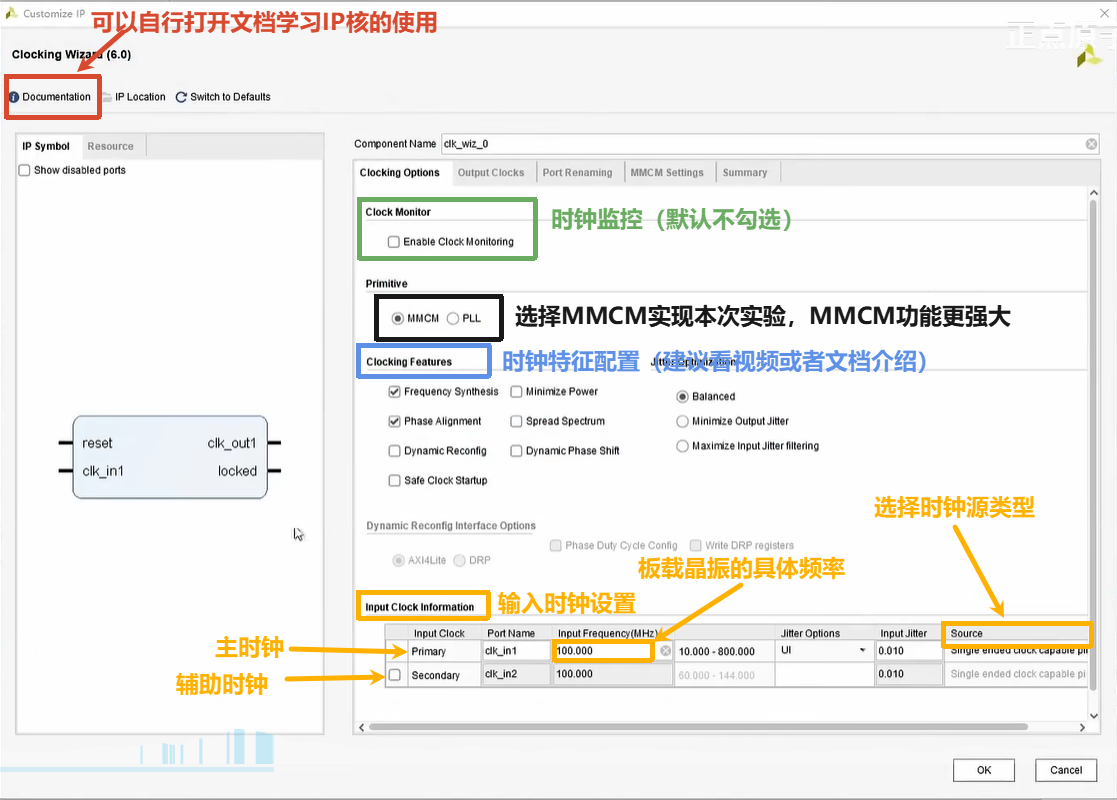Enable Minimize Power checkbox
Viewport: 1117px width, 800px height.
coord(516,391)
